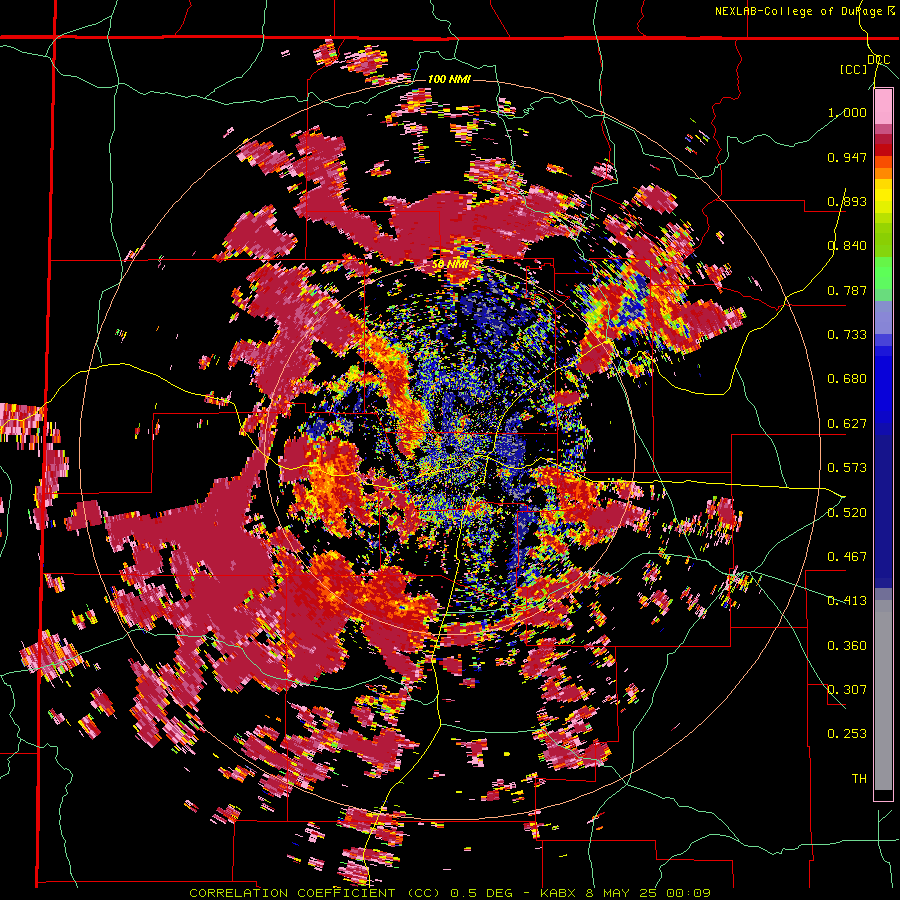
Task: Select the 0.520 scale value
Action: pos(847,513)
